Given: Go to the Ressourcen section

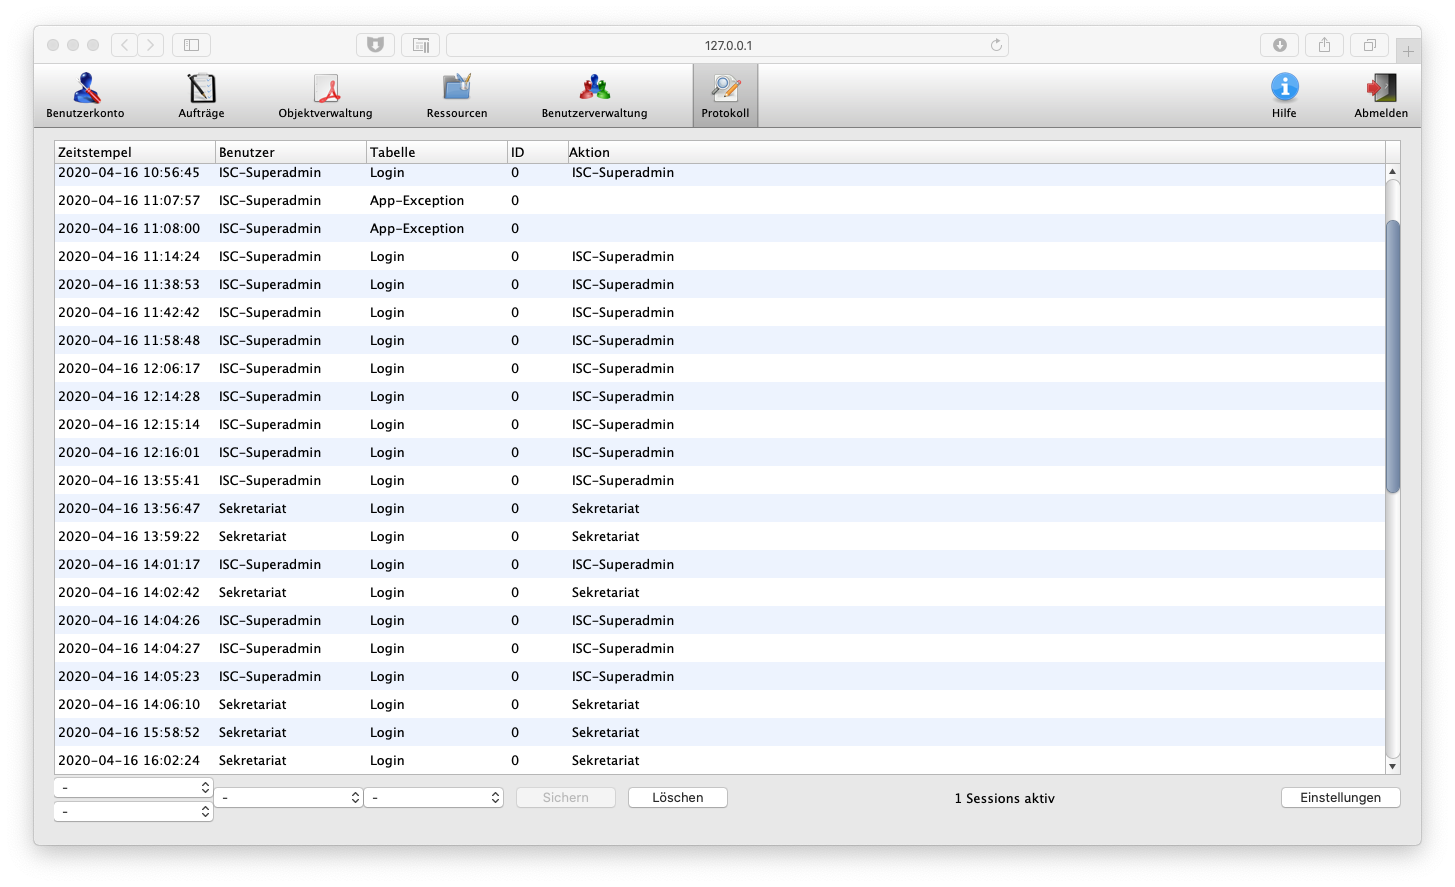Looking at the screenshot, I should (457, 96).
